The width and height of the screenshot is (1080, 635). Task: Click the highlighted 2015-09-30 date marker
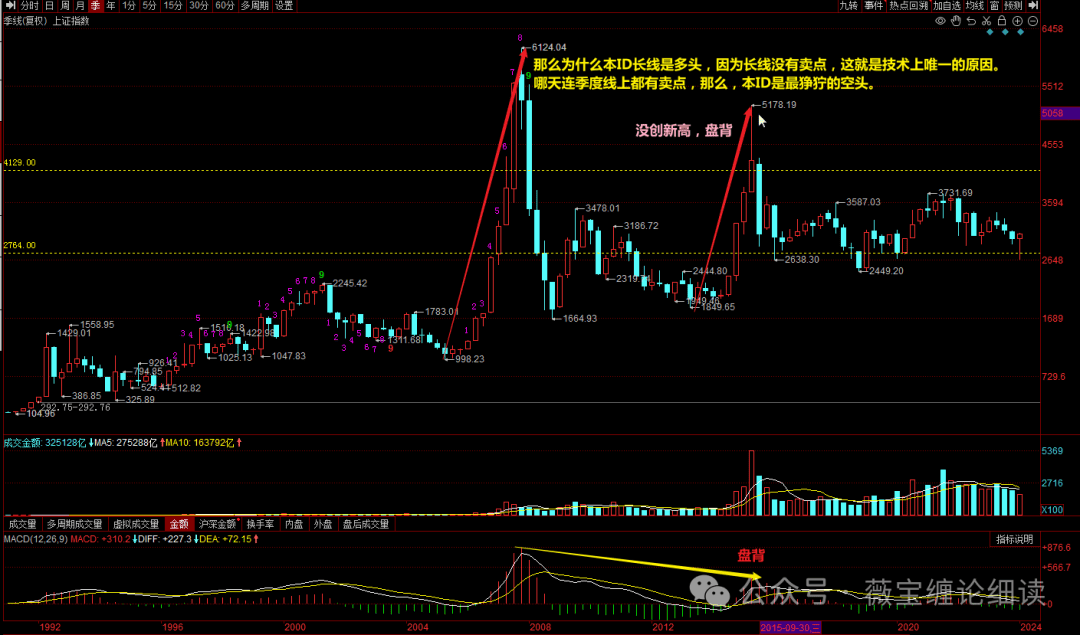coord(790,627)
